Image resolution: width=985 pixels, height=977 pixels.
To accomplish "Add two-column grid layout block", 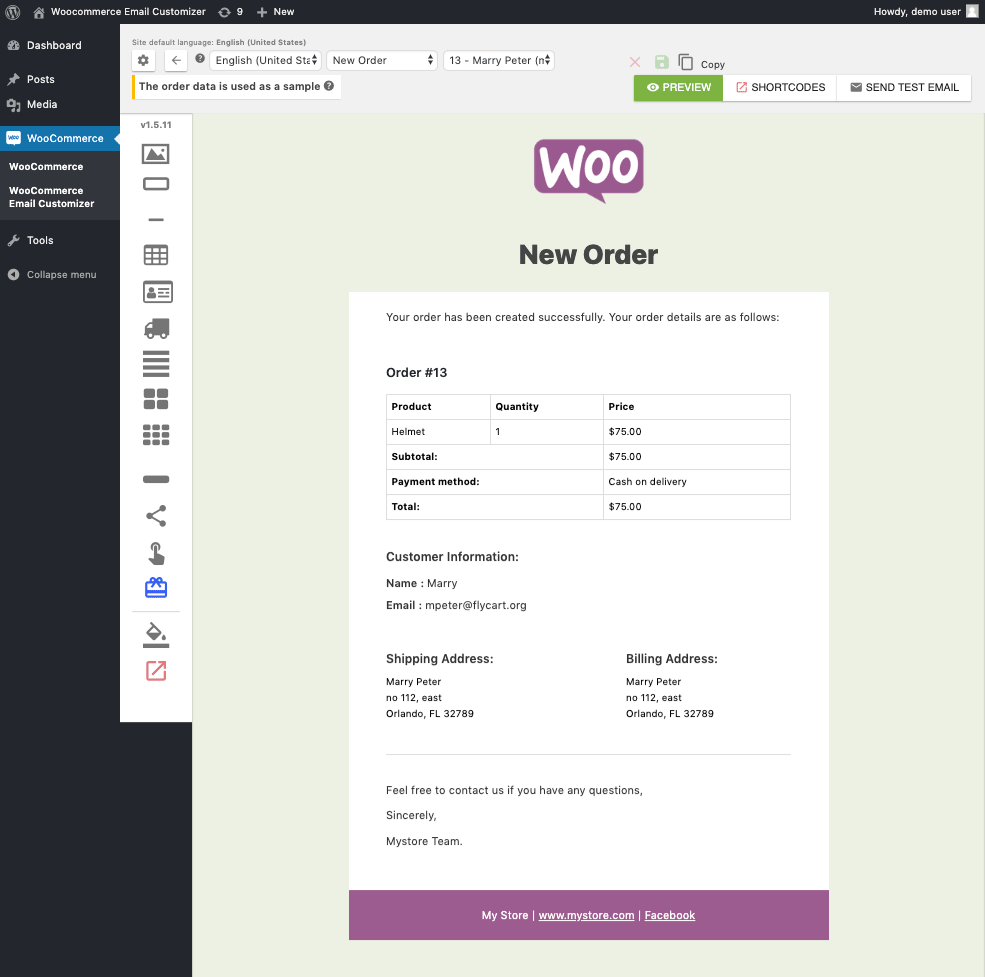I will tap(156, 399).
